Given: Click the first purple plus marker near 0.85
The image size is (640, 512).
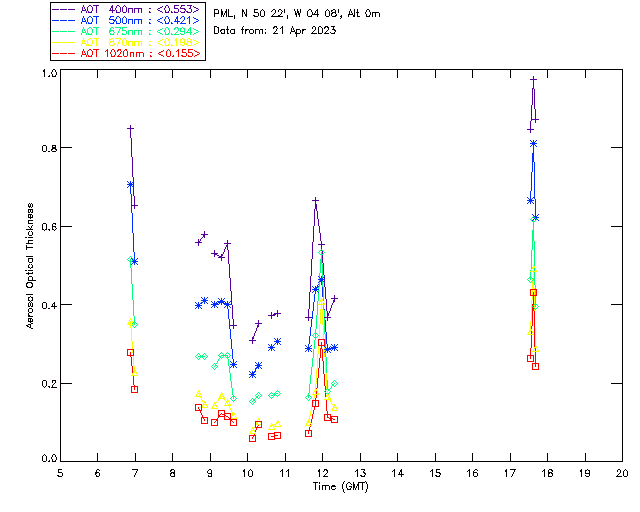Looking at the screenshot, I should coord(130,129).
